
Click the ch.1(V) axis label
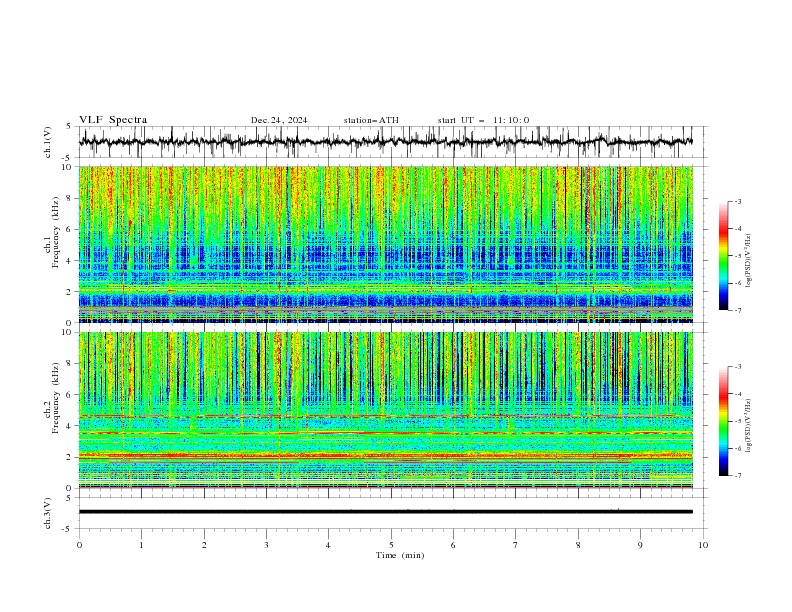pos(47,142)
